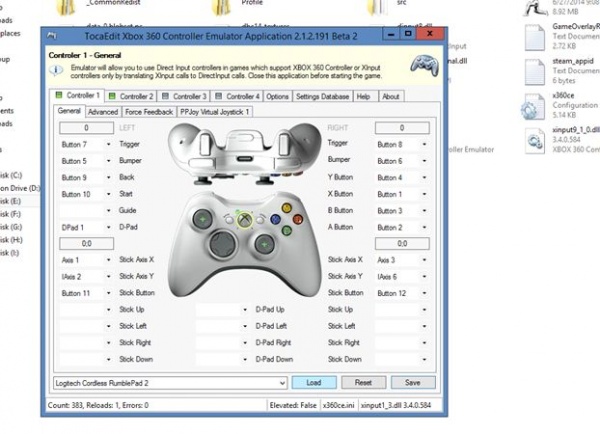Click the Y button on controller image
This screenshot has height=434, width=600.
286,208
